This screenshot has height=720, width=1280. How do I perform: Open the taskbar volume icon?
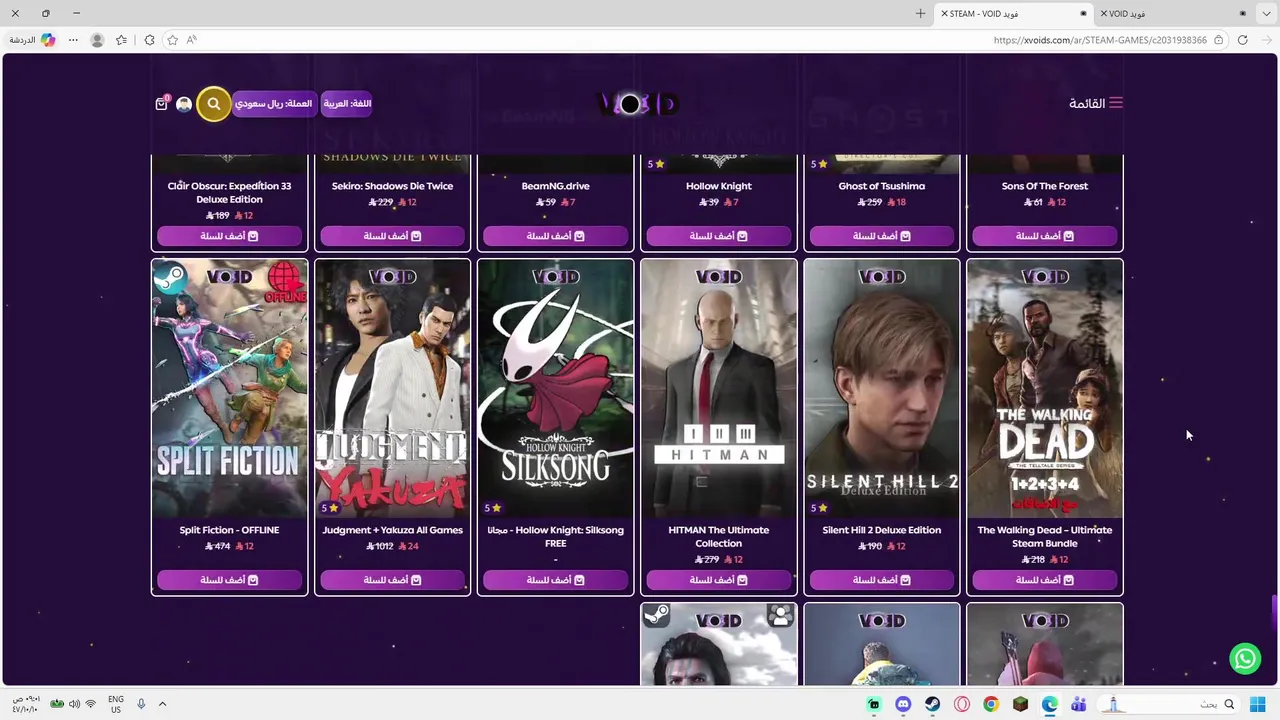point(74,704)
